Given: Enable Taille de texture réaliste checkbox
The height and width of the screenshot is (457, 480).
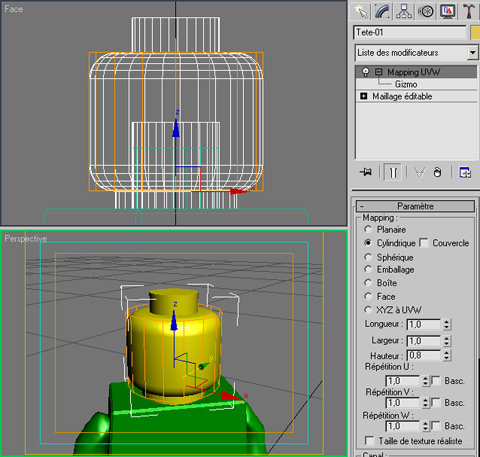Looking at the screenshot, I should click(369, 441).
